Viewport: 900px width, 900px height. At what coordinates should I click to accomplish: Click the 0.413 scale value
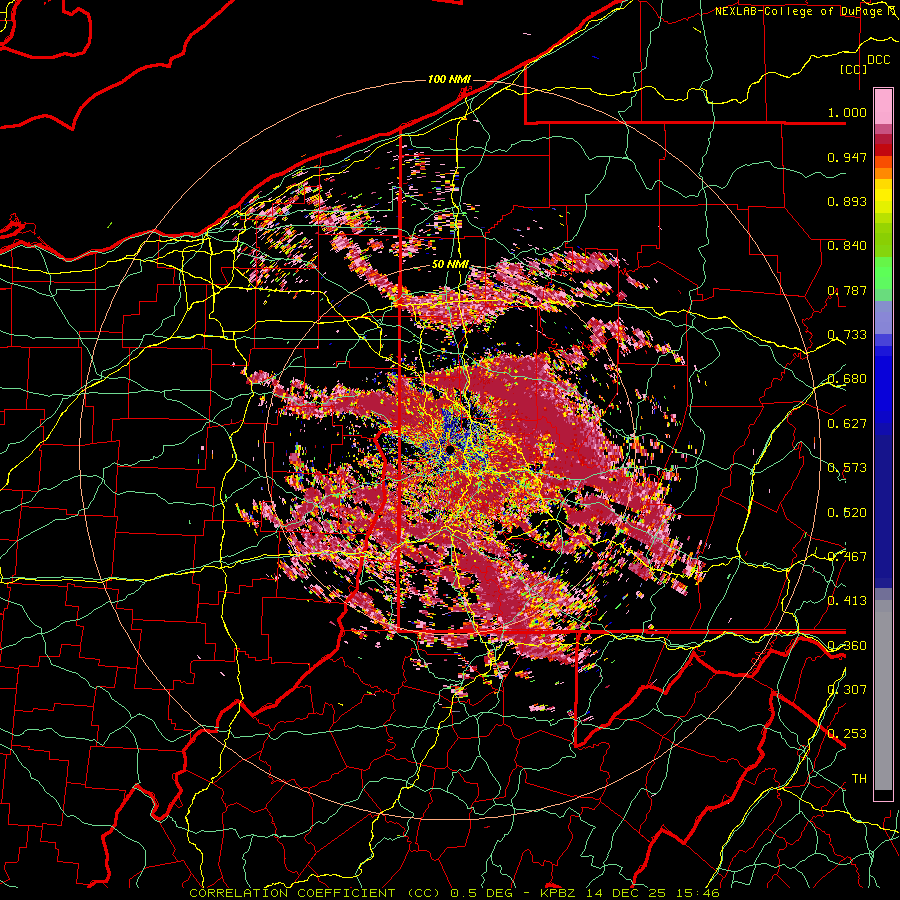pyautogui.click(x=847, y=601)
